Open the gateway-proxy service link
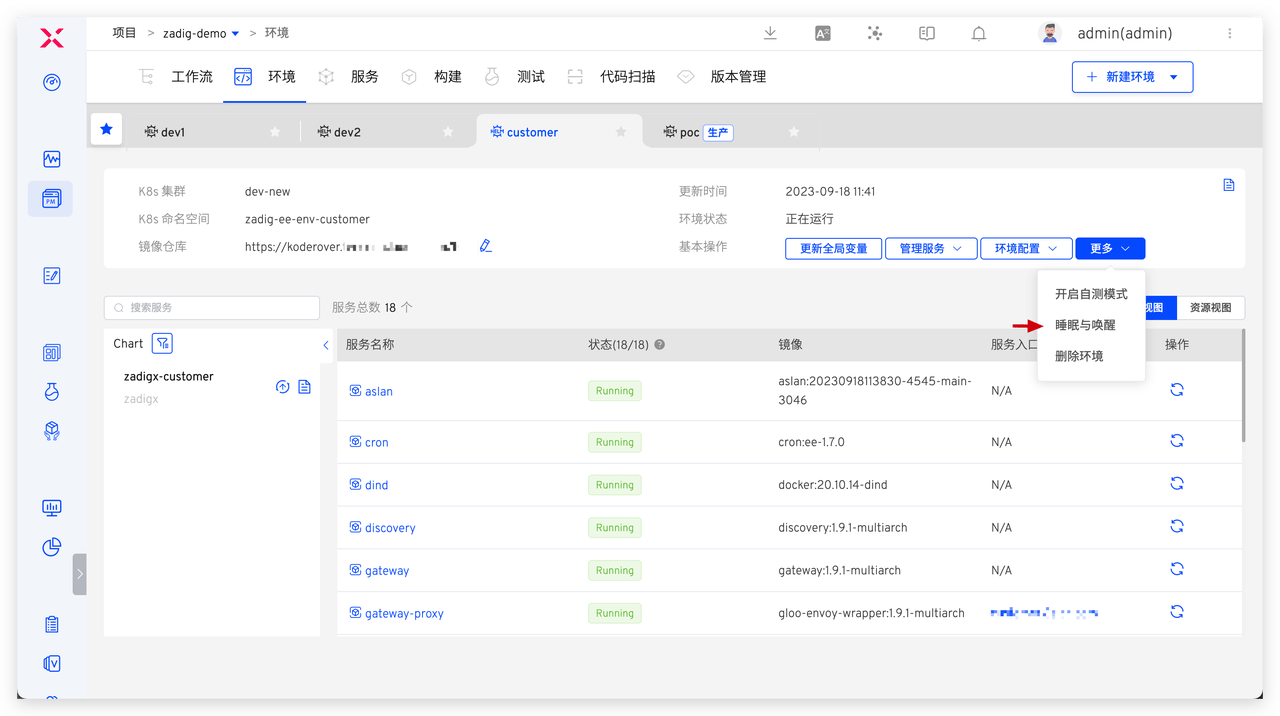Viewport: 1280px width, 716px height. tap(403, 613)
